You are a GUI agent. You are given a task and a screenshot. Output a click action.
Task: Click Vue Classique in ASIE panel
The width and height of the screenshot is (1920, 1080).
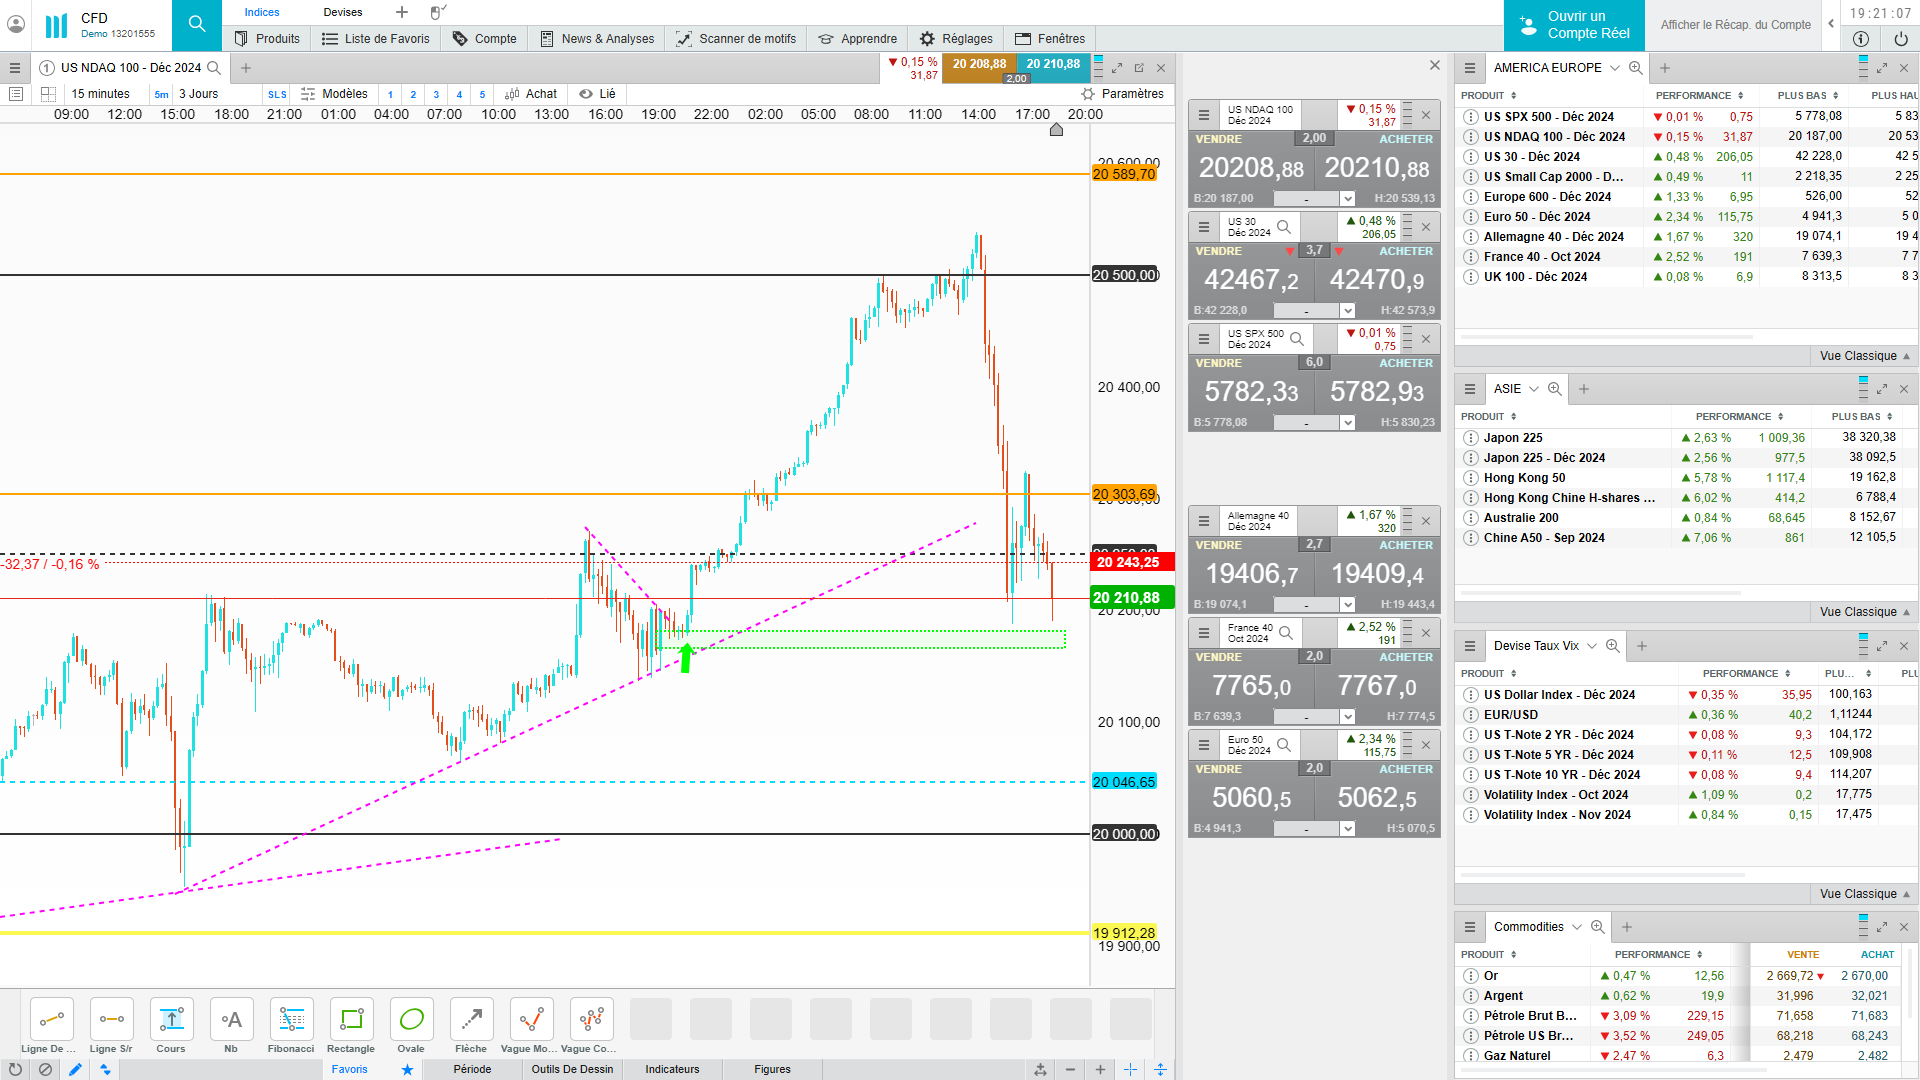pyautogui.click(x=1858, y=612)
